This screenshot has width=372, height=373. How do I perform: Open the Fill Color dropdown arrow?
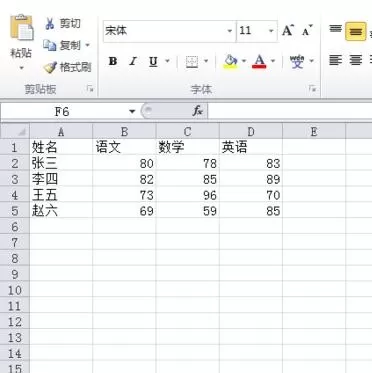click(x=244, y=61)
